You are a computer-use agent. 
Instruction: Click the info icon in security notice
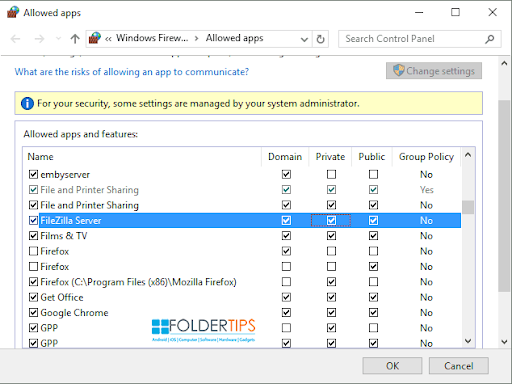point(27,104)
